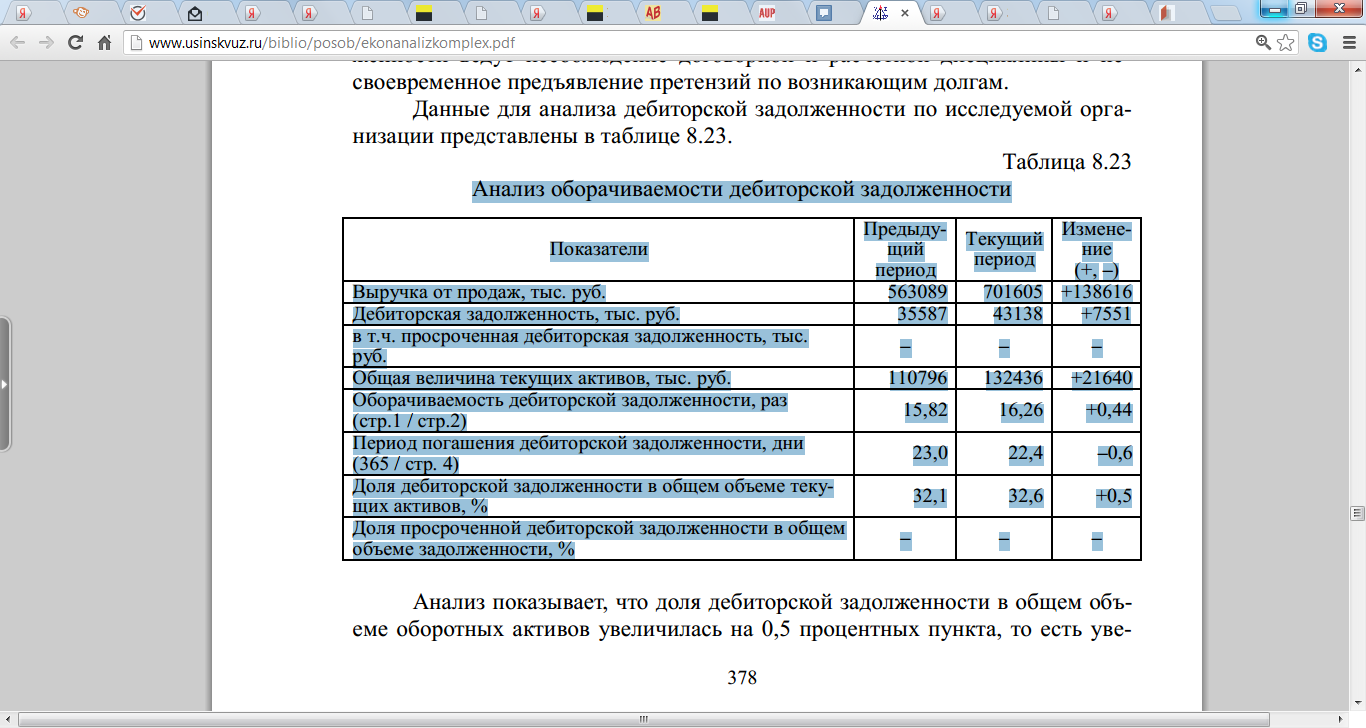
Task: Click the vertical scrollbar thumb
Action: pos(1358,513)
